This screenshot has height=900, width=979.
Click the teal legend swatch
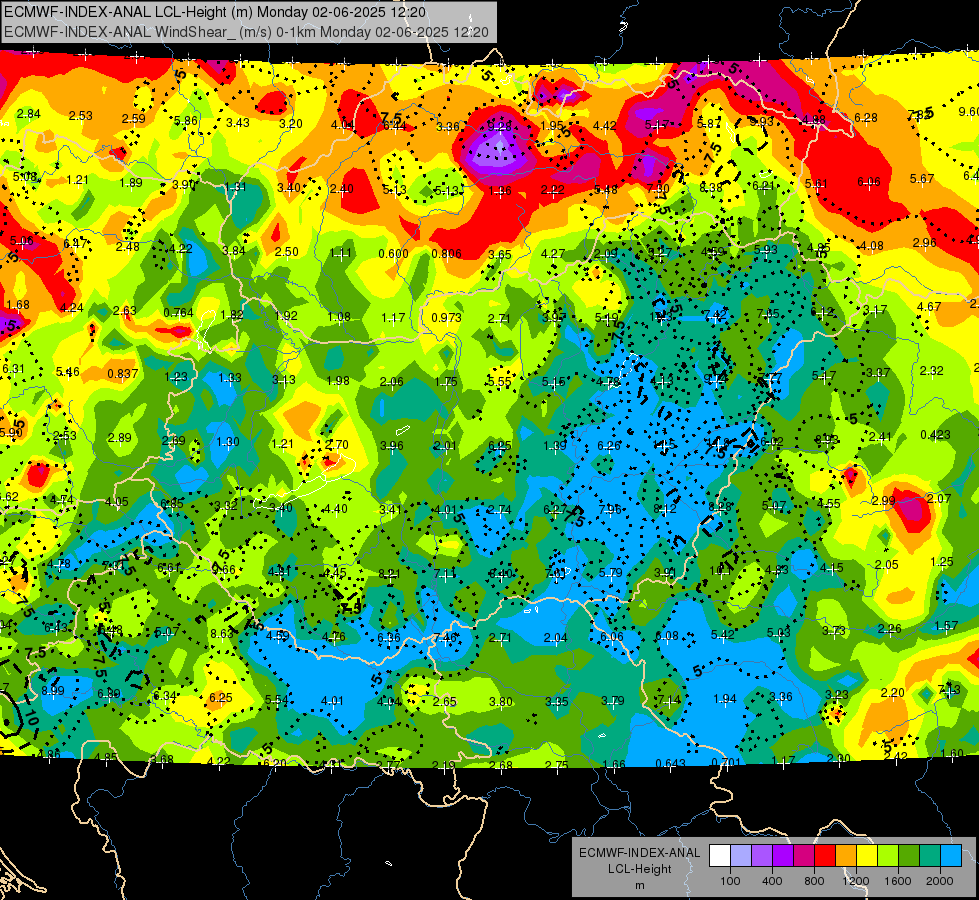pyautogui.click(x=930, y=856)
